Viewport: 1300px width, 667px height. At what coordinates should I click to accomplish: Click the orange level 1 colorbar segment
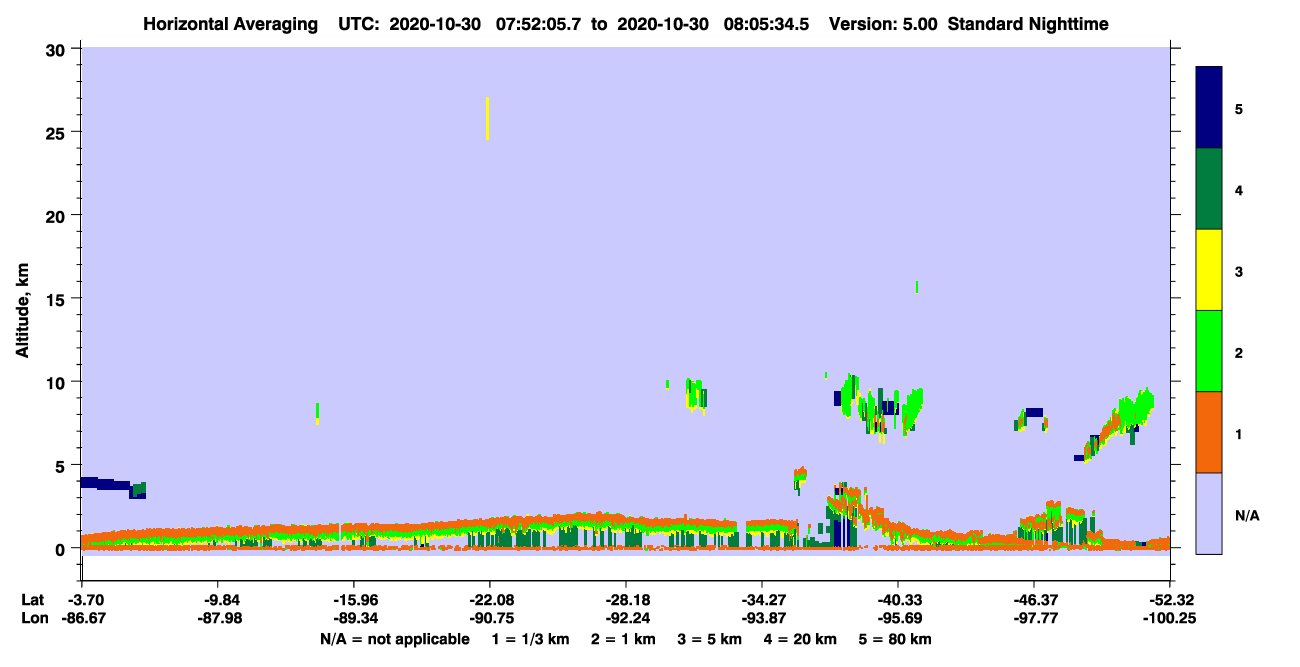pos(1209,432)
